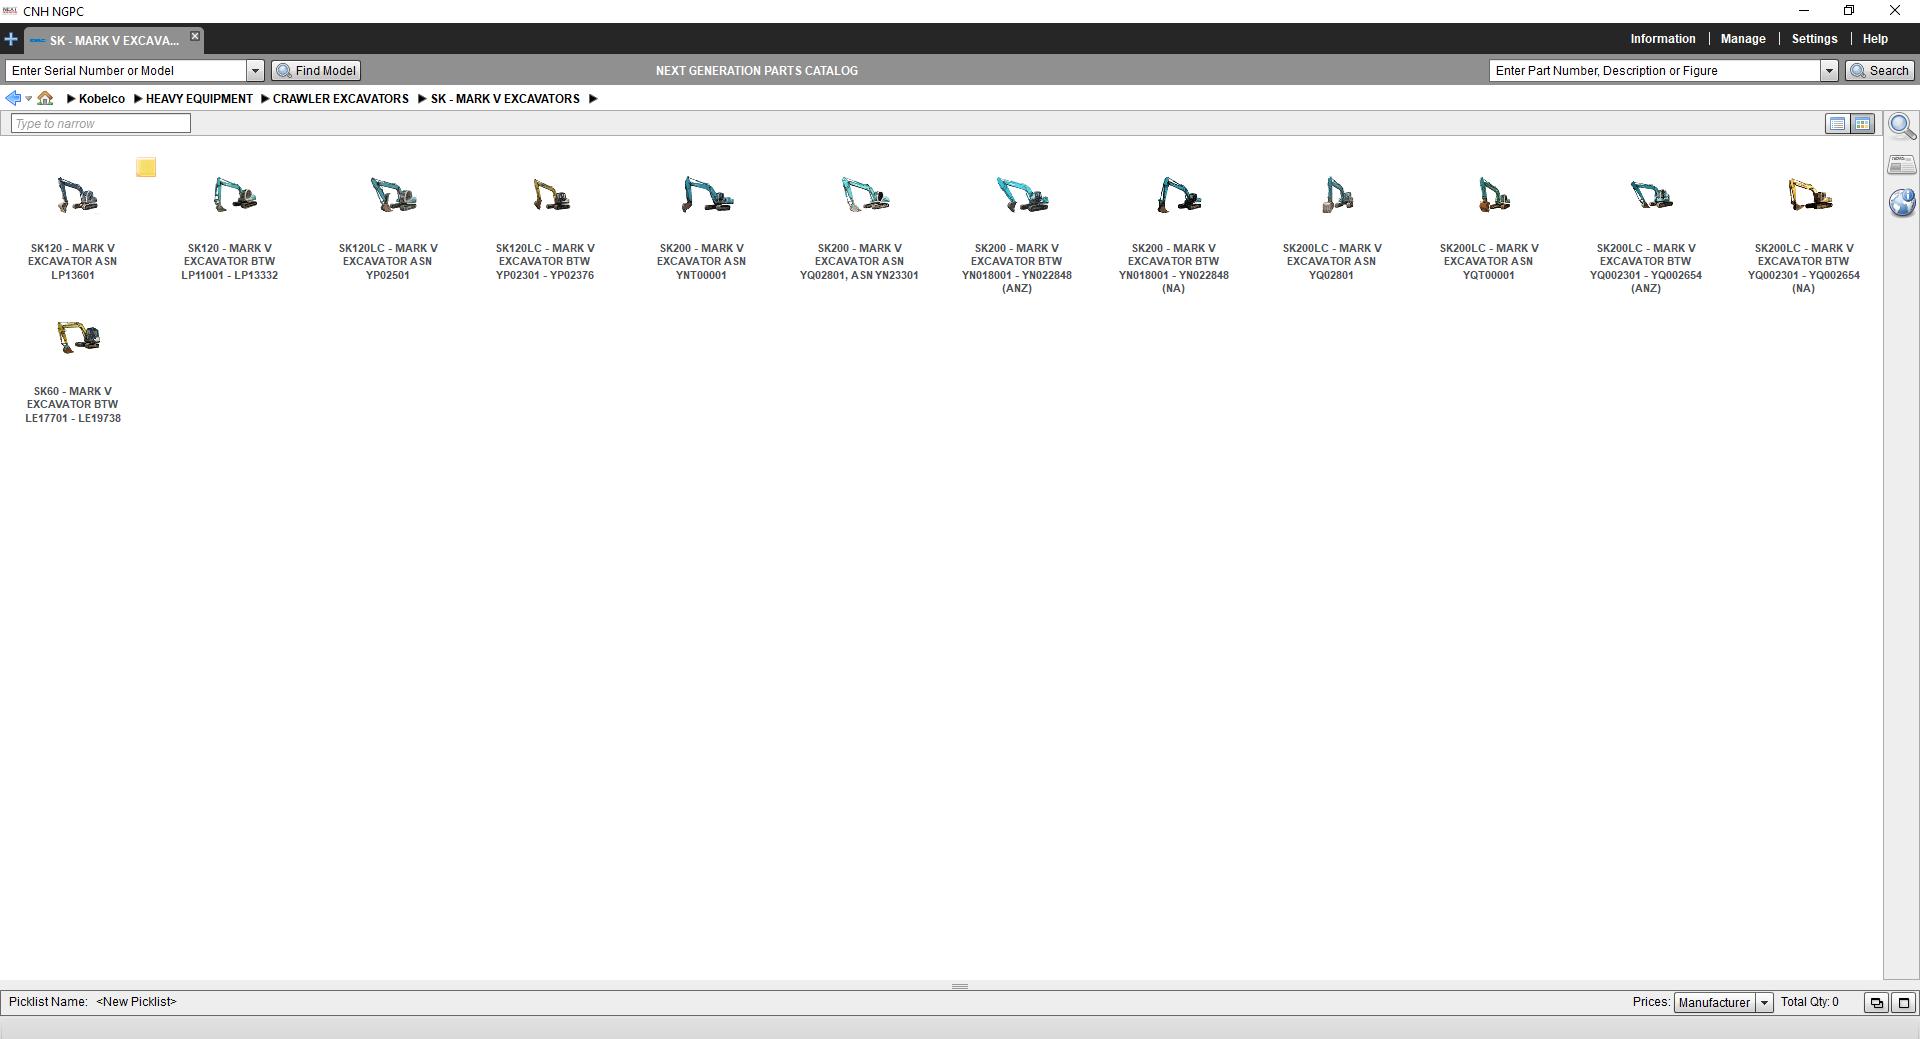This screenshot has height=1039, width=1920.
Task: Open SK200LC BTW YQ002301 - YQ002654 (NA)
Action: point(1804,233)
